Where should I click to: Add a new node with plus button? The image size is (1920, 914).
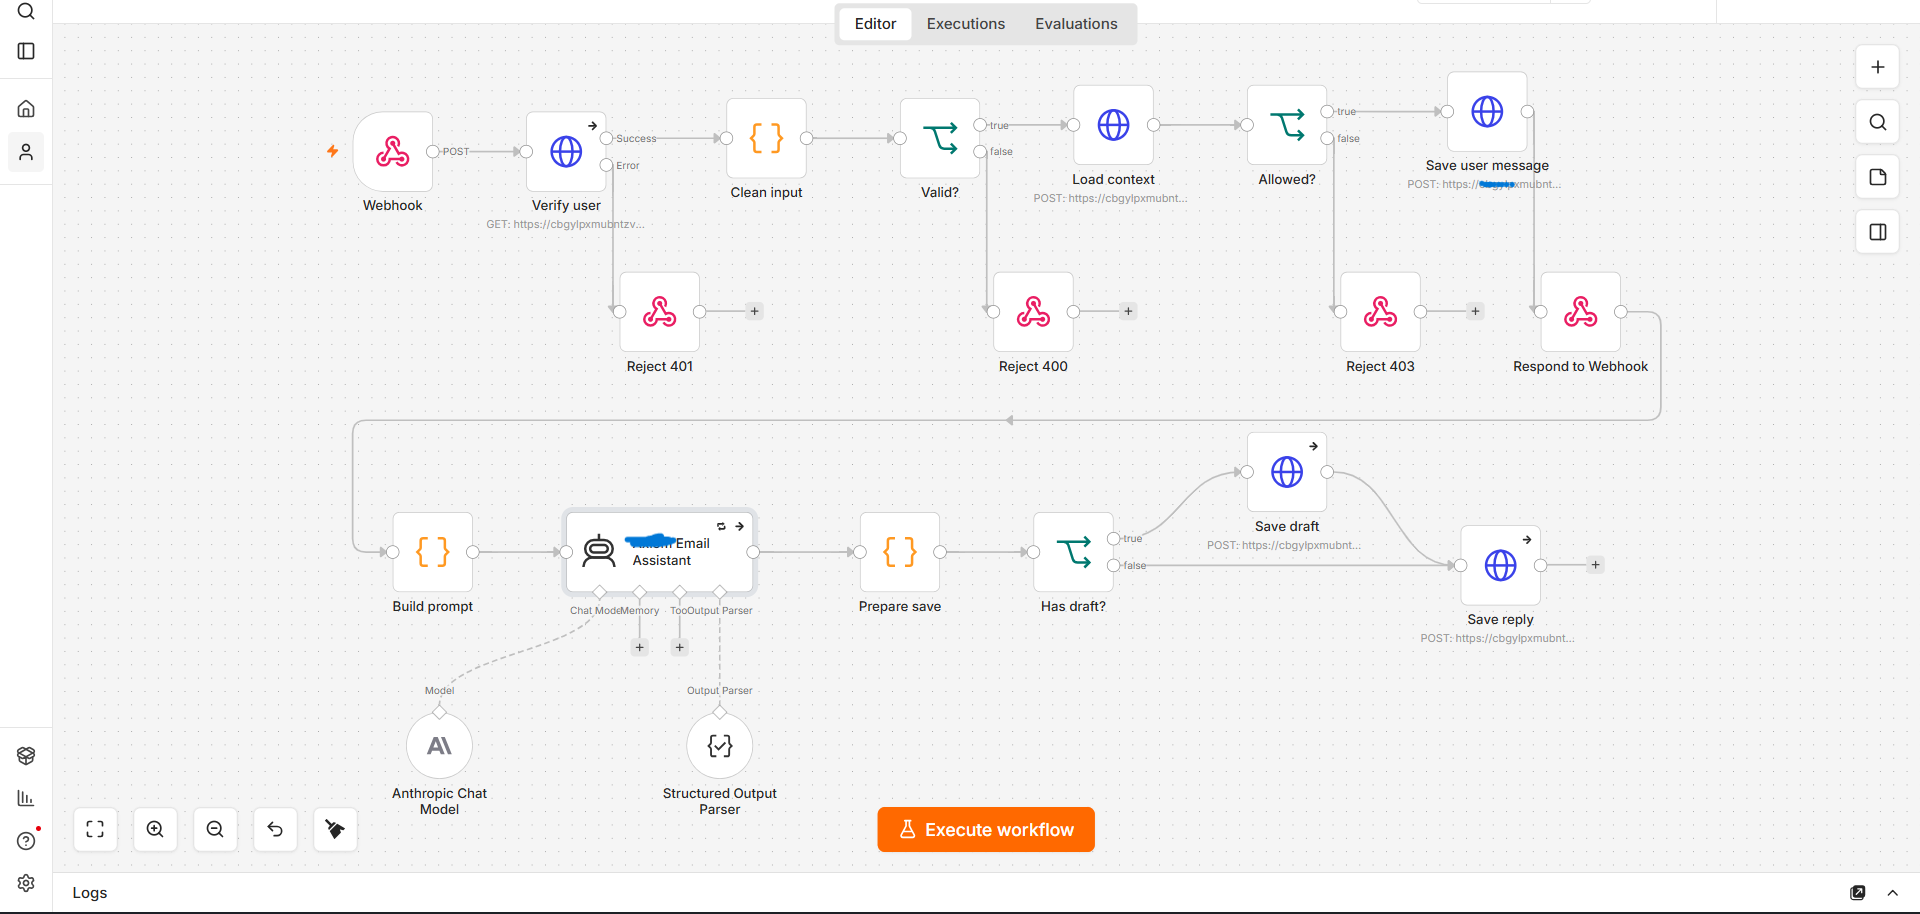(1878, 67)
